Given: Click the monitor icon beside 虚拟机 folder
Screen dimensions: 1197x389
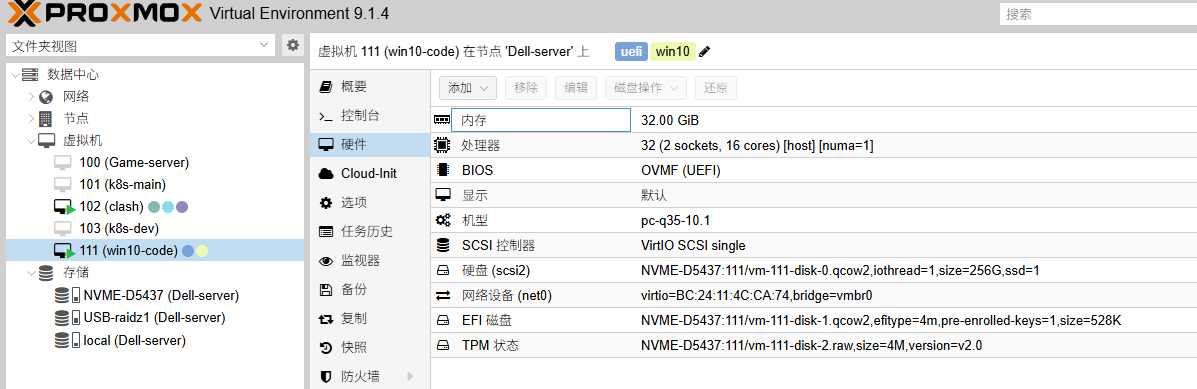Looking at the screenshot, I should coord(47,141).
